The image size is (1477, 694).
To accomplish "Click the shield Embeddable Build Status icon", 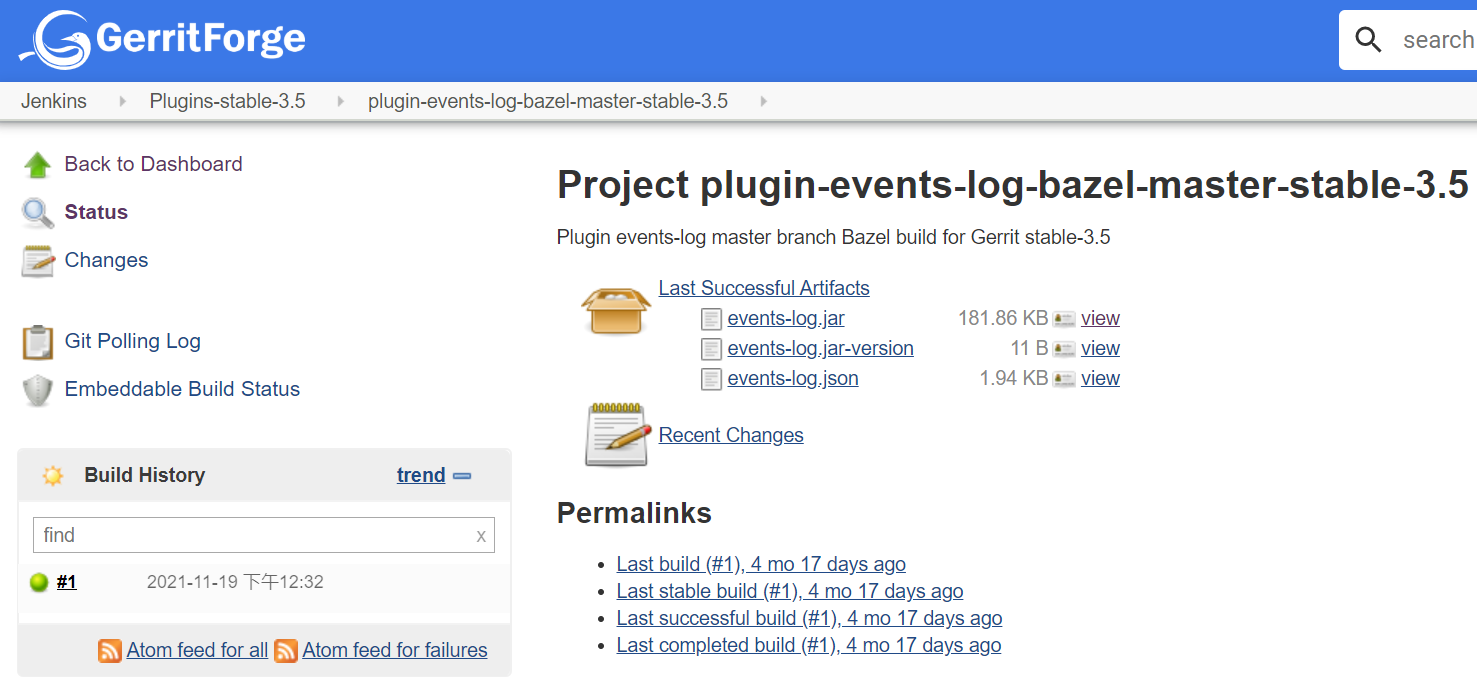I will (x=38, y=390).
